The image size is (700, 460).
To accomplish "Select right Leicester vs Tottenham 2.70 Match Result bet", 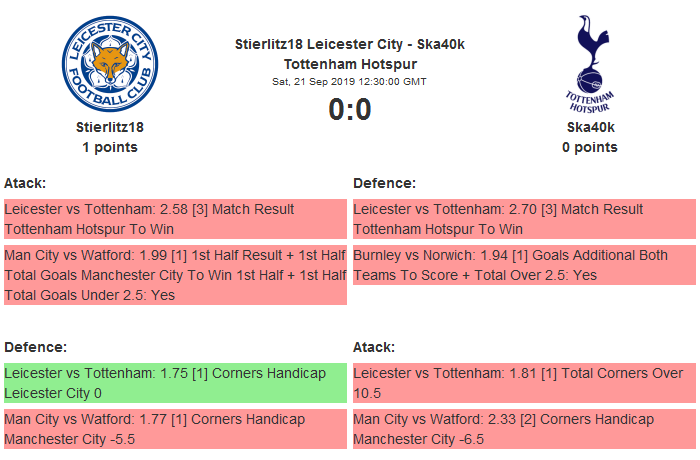I will [x=523, y=219].
